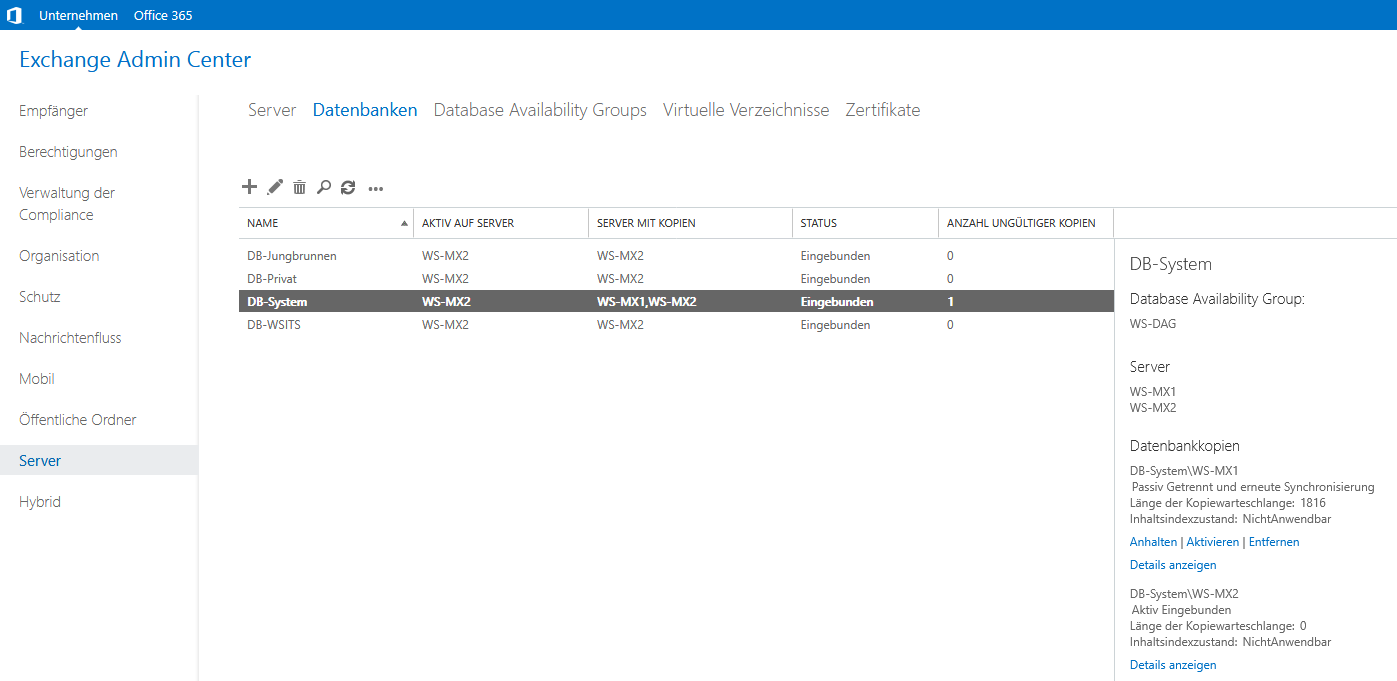This screenshot has width=1397, height=681.
Task: Click Eingebunden status of DB-WSITS
Action: tap(835, 325)
